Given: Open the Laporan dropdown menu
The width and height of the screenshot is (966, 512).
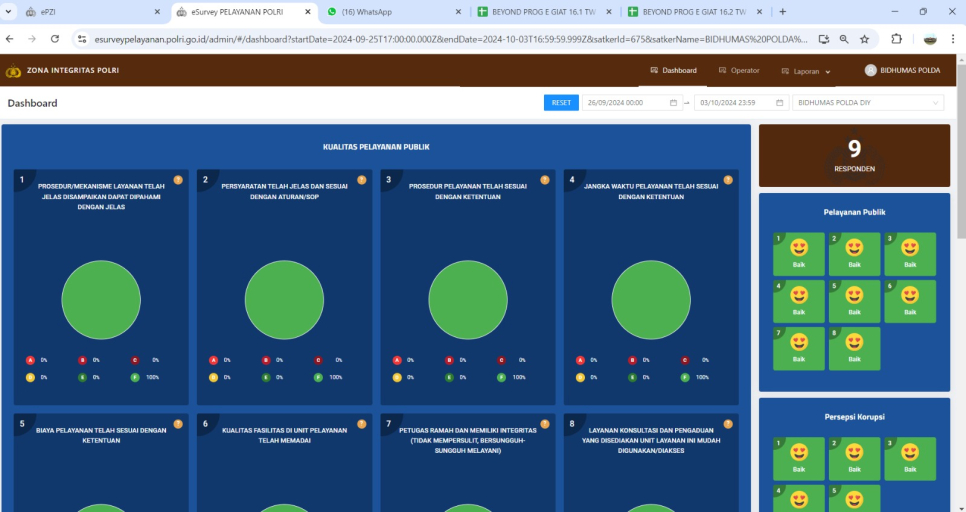Looking at the screenshot, I should tap(806, 71).
